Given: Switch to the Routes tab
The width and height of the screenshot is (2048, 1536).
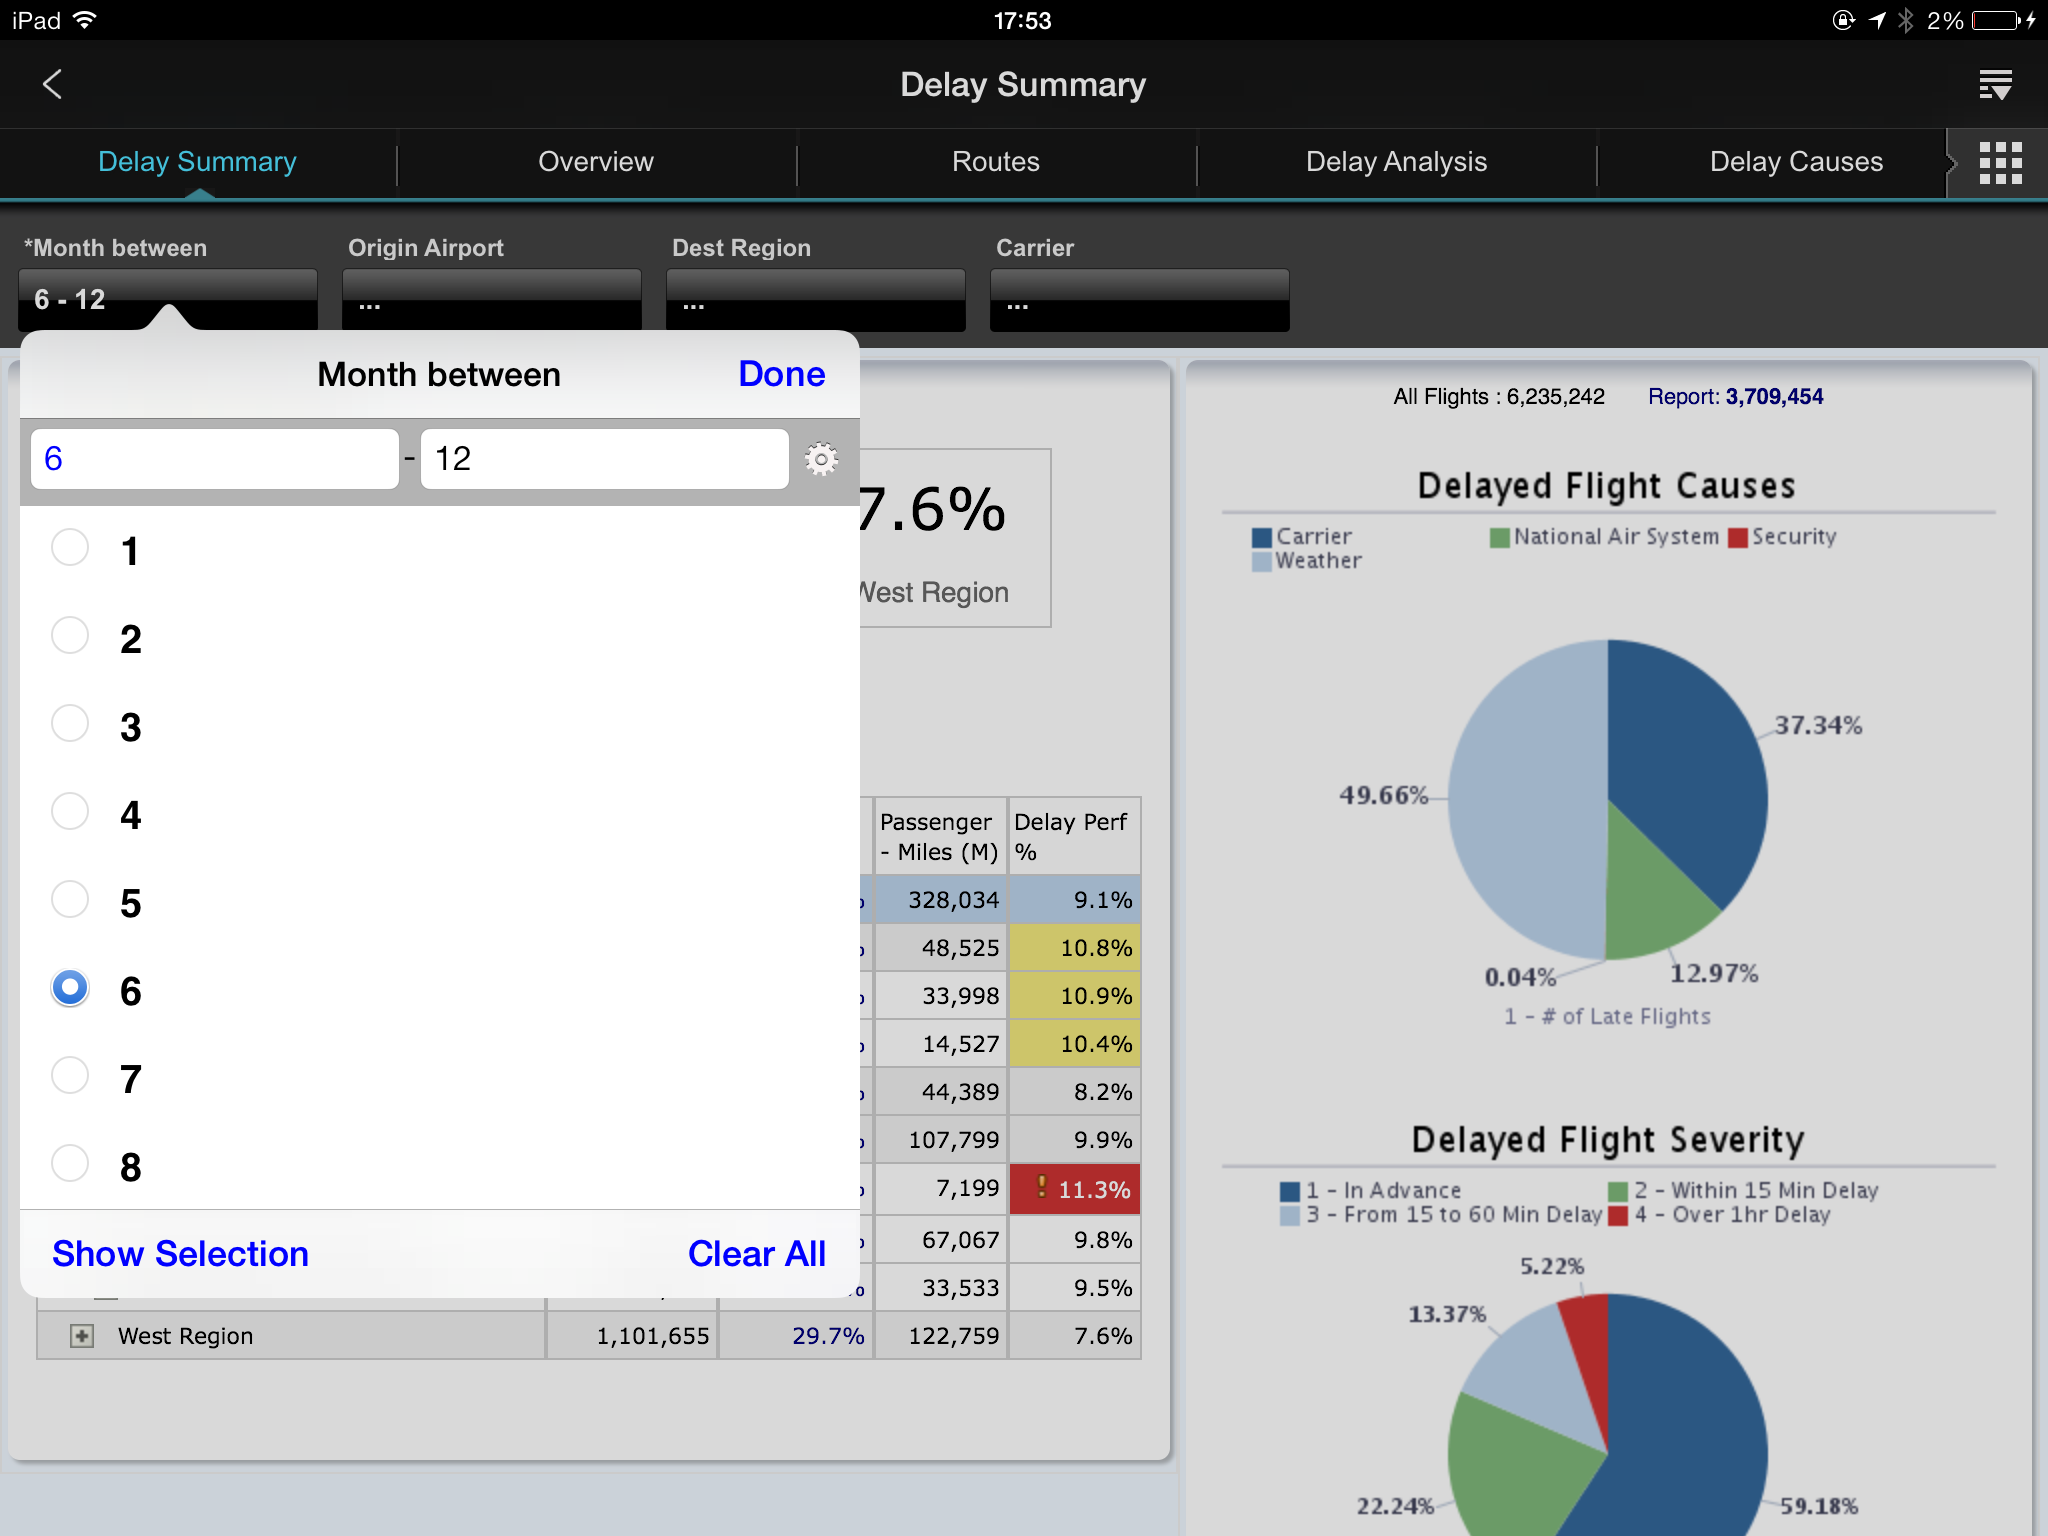Looking at the screenshot, I should [x=993, y=160].
